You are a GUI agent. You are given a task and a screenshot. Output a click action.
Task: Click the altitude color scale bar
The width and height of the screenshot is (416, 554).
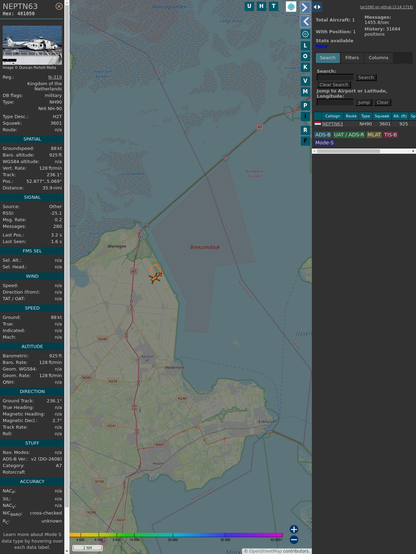(176, 535)
